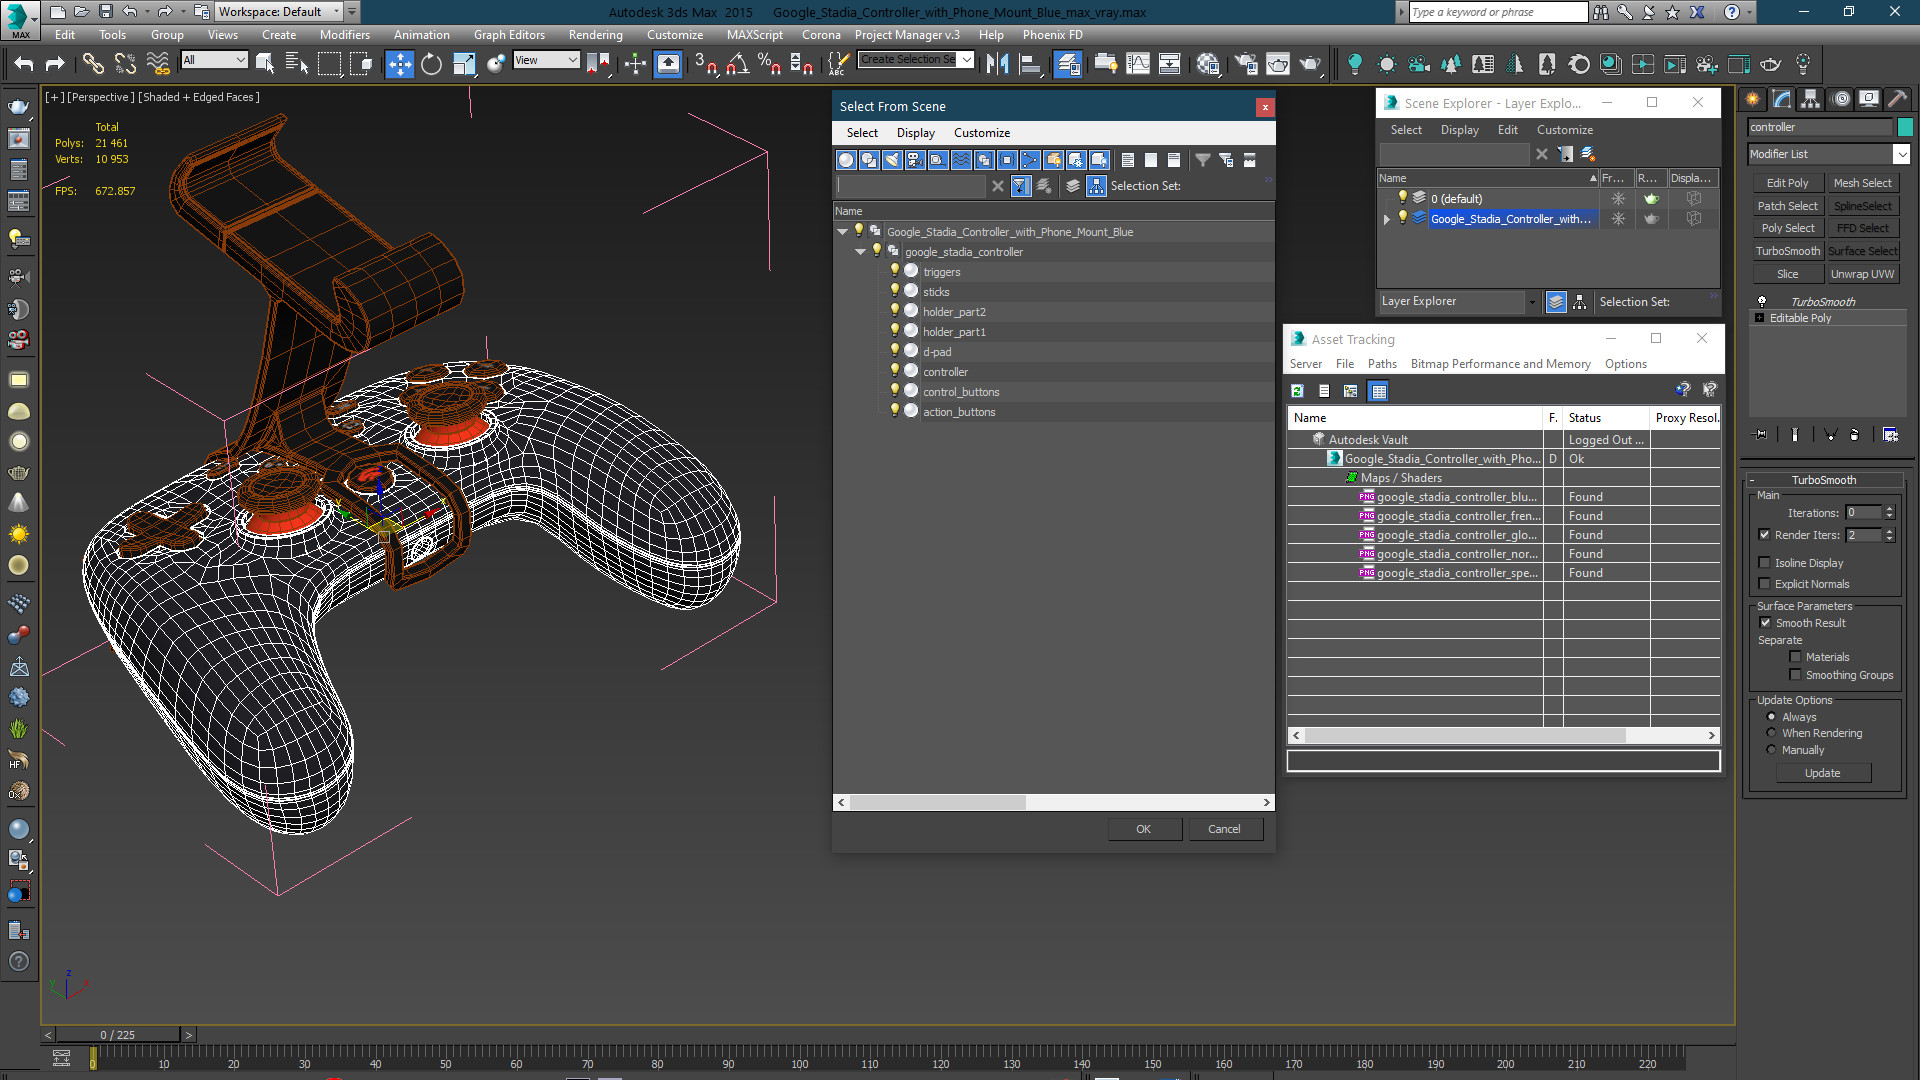Click the Slice modifier button
This screenshot has width=1920, height=1080.
point(1787,274)
